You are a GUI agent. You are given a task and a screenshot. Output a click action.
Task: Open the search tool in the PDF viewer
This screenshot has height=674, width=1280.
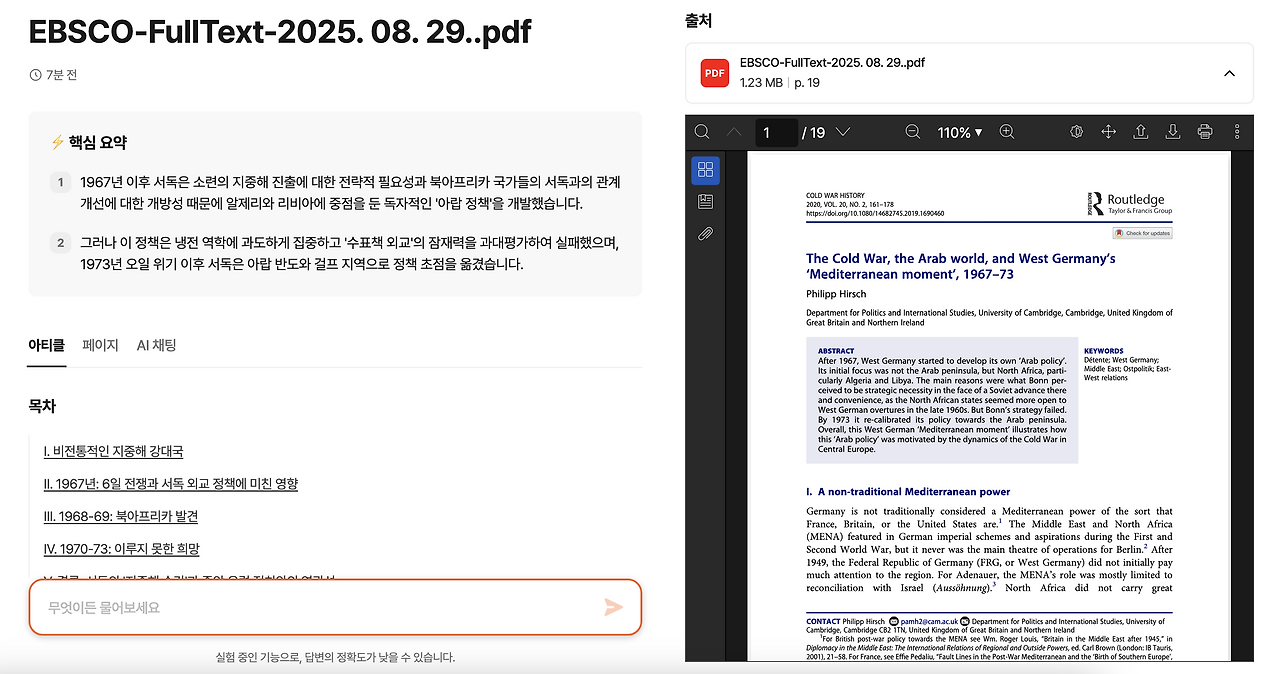coord(702,131)
